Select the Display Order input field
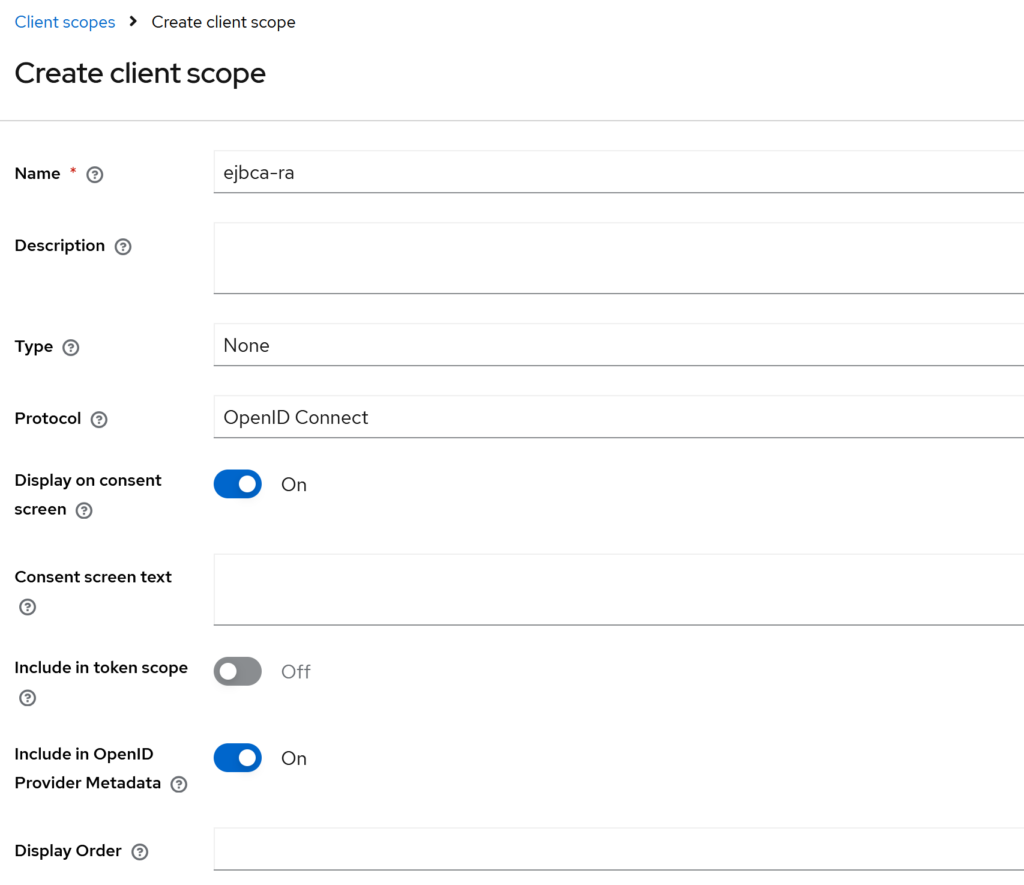Viewport: 1024px width, 885px height. pyautogui.click(x=618, y=849)
